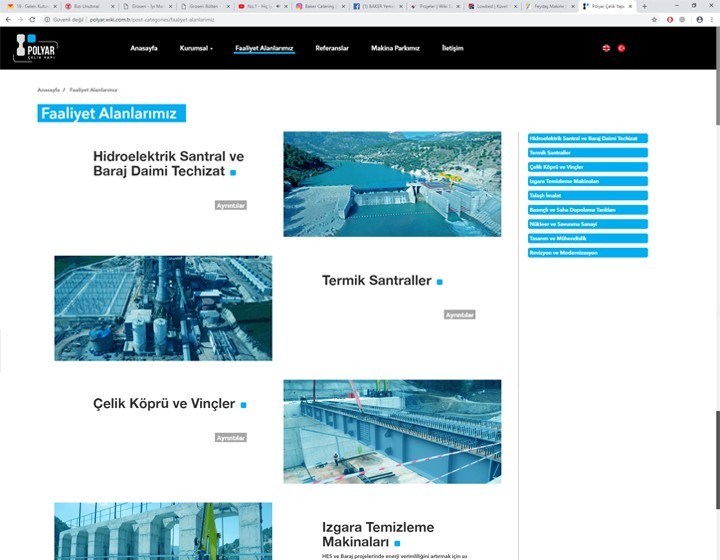
Task: Click the browser forward arrow
Action: pyautogui.click(x=20, y=20)
